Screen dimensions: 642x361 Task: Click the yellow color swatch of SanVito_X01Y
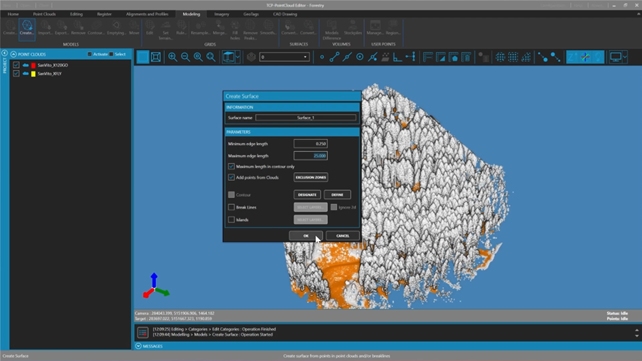click(x=34, y=74)
